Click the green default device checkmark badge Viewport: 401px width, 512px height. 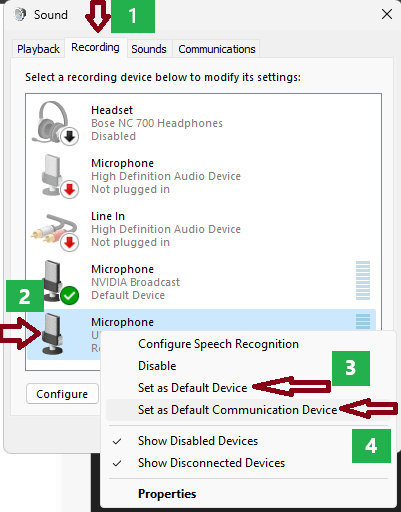(70, 295)
